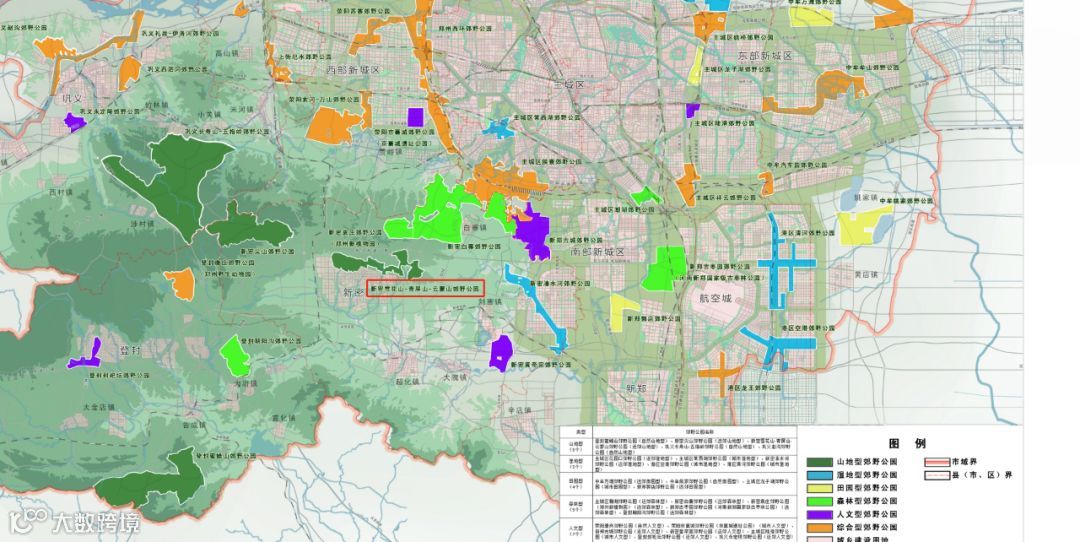Click the 山地型 row header in the table

(x=574, y=447)
